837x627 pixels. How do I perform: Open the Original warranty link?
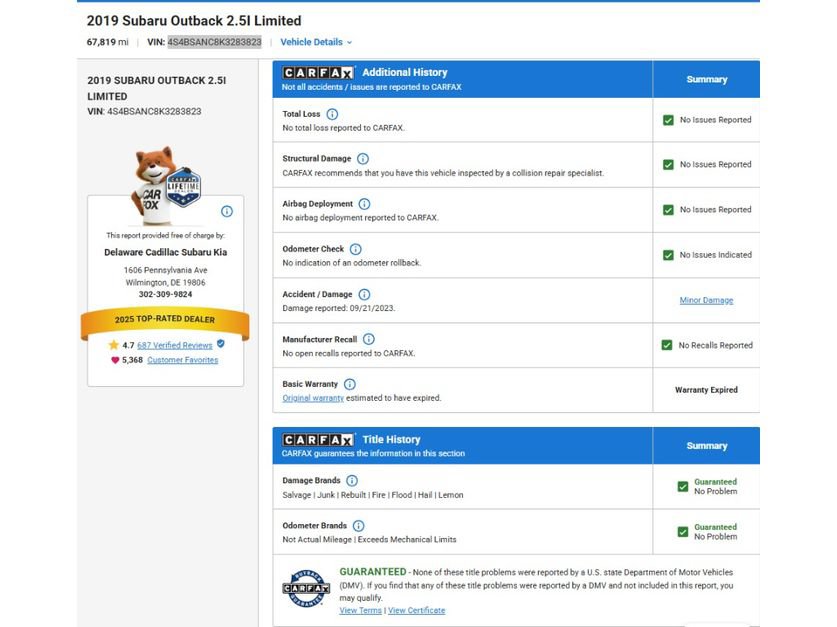tap(313, 398)
